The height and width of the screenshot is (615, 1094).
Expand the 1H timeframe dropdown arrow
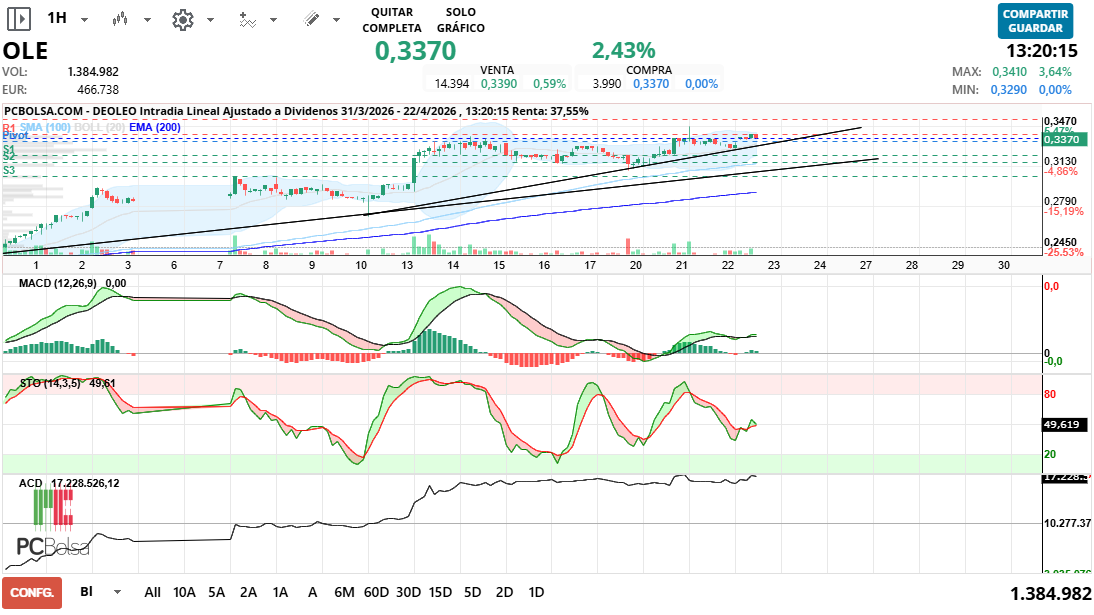point(84,20)
